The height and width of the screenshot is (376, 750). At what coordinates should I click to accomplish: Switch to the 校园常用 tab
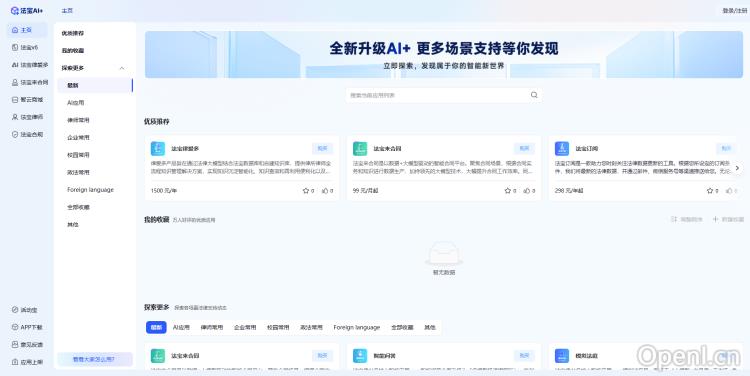coord(278,327)
